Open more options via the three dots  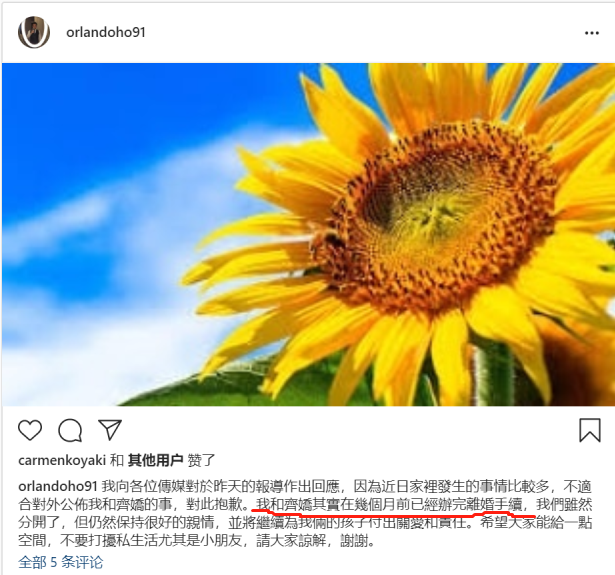coord(591,33)
